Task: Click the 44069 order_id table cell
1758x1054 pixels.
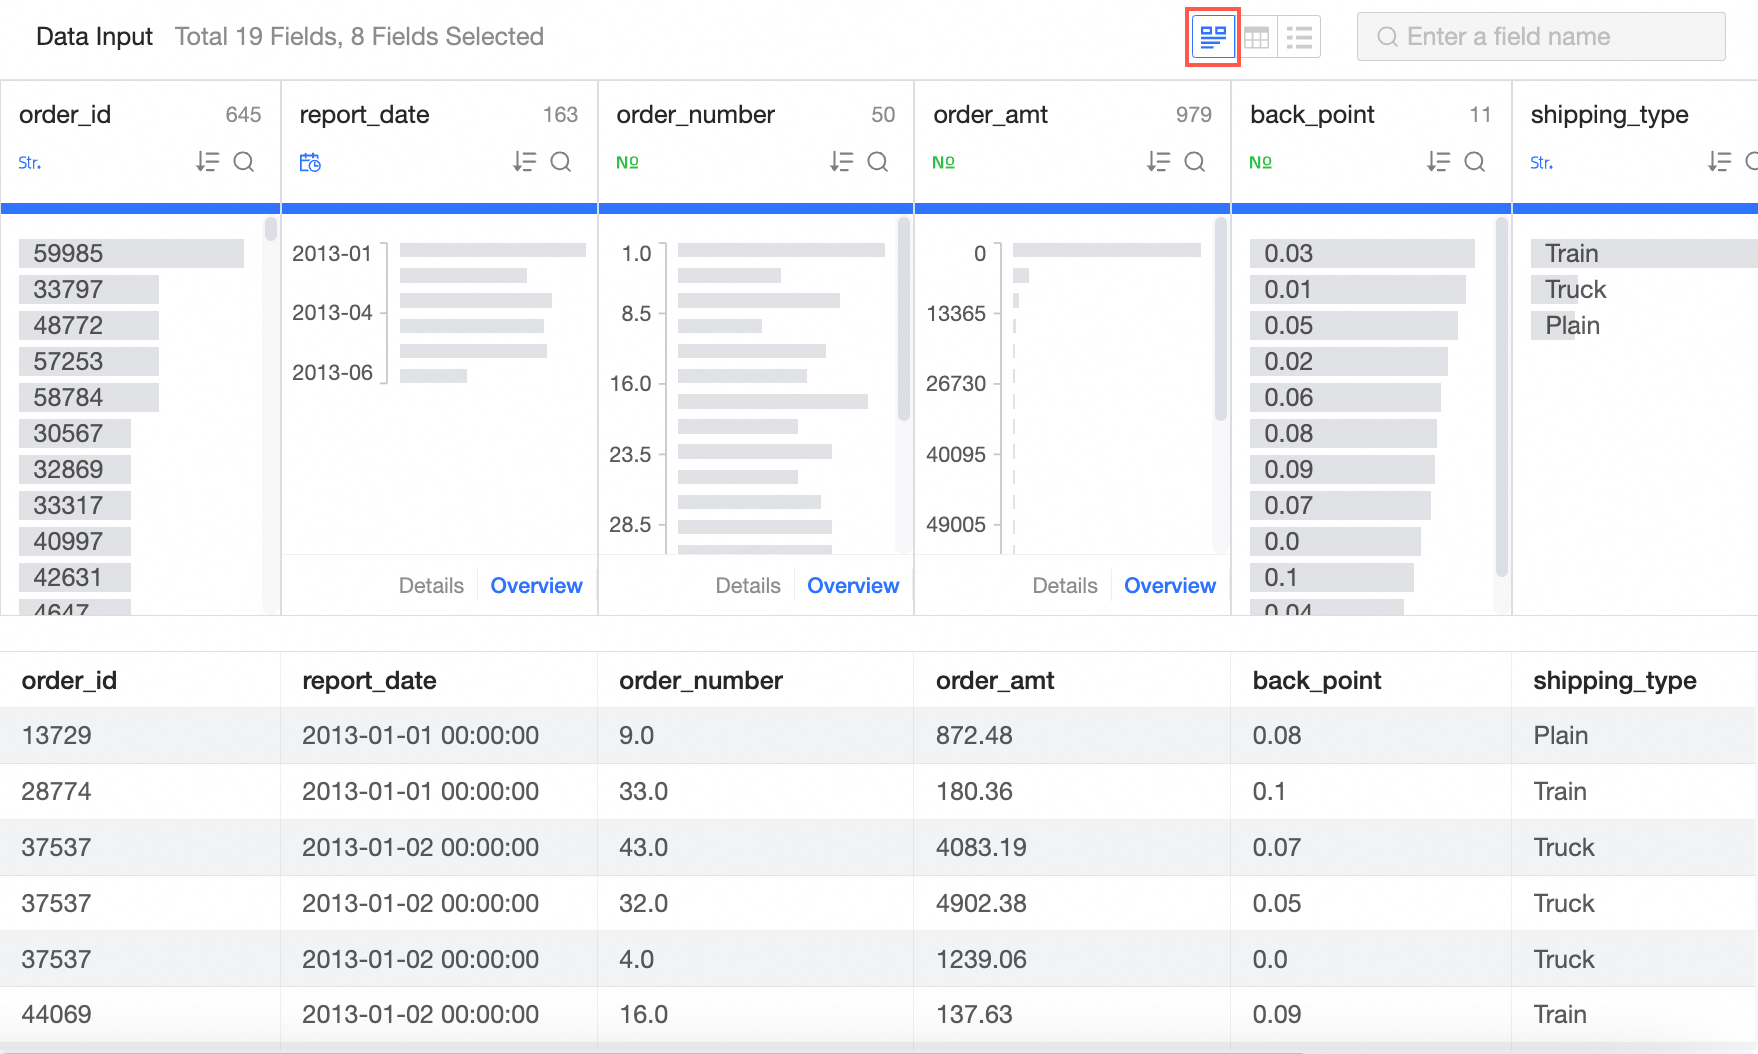Action: (x=56, y=1014)
